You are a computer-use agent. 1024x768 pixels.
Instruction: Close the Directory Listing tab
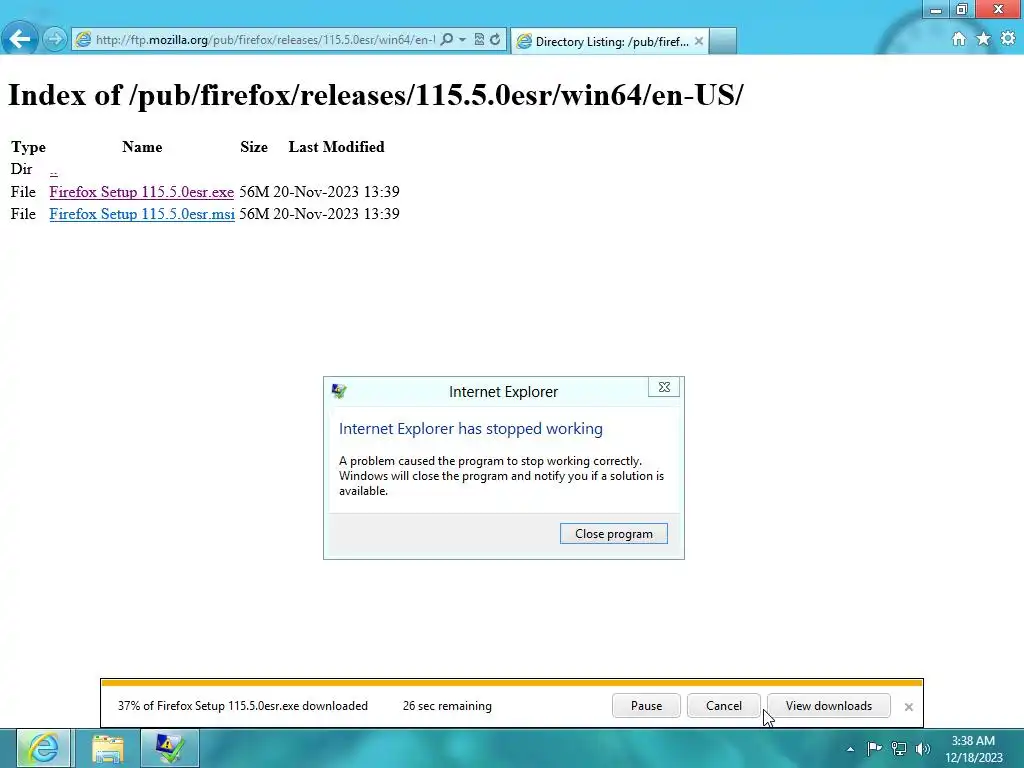pyautogui.click(x=699, y=41)
